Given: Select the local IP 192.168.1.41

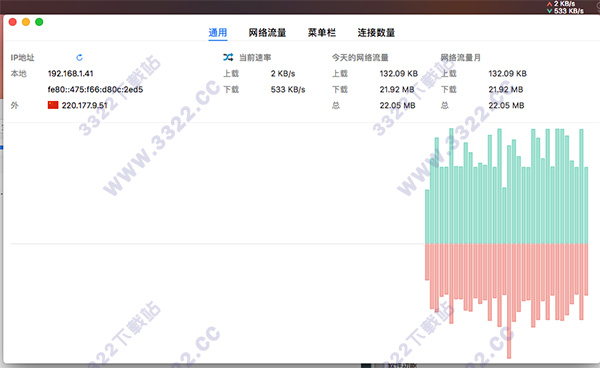Looking at the screenshot, I should click(70, 73).
